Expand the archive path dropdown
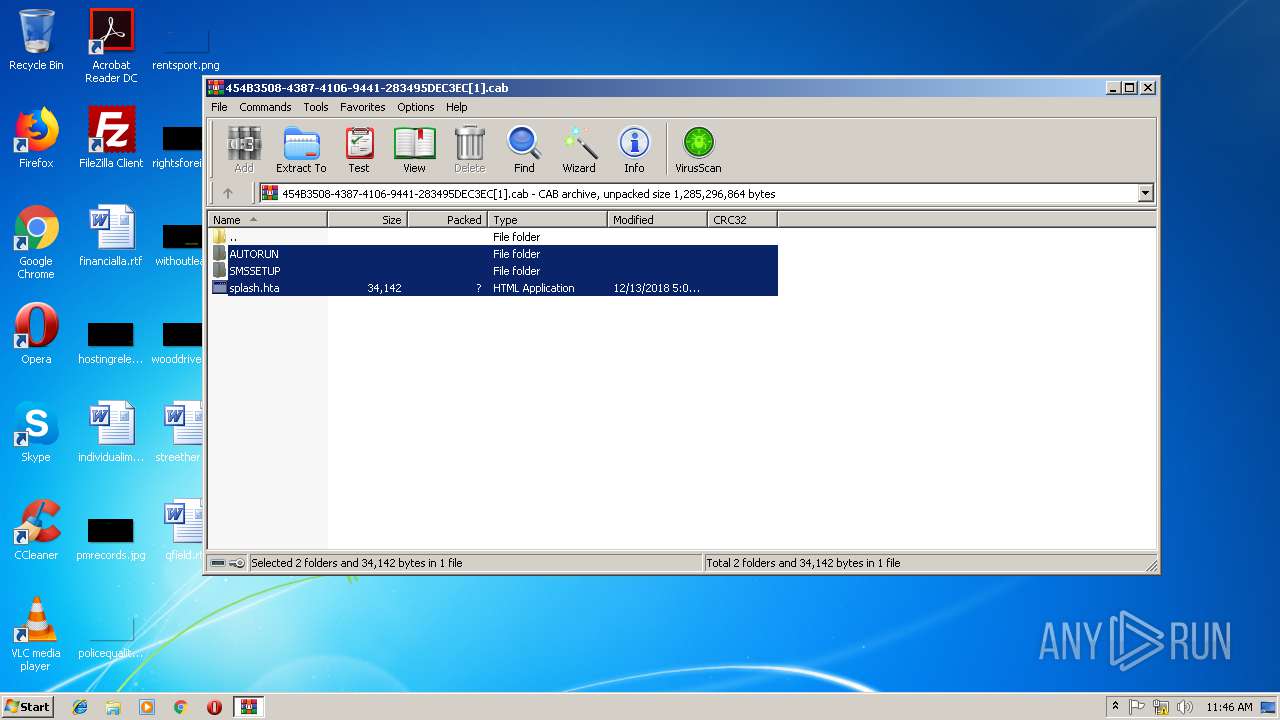Image resolution: width=1280 pixels, height=720 pixels. pyautogui.click(x=1146, y=194)
